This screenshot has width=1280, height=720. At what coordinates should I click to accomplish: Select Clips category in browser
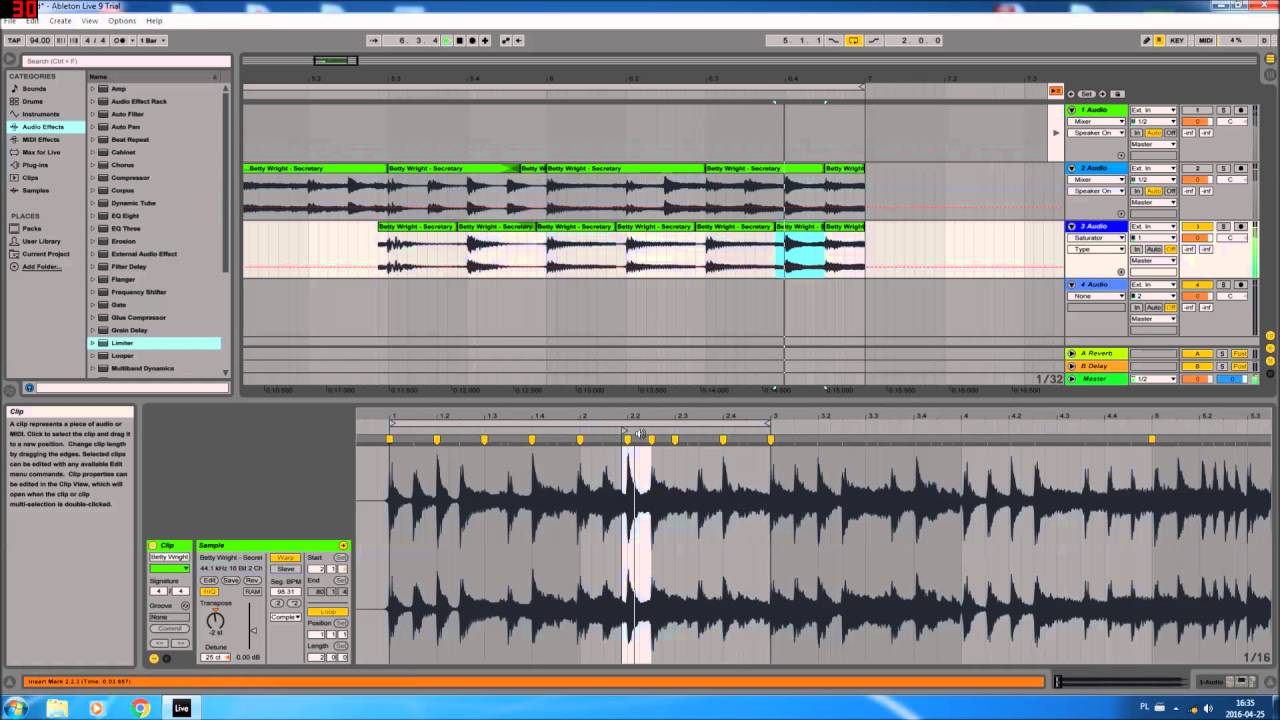click(30, 178)
